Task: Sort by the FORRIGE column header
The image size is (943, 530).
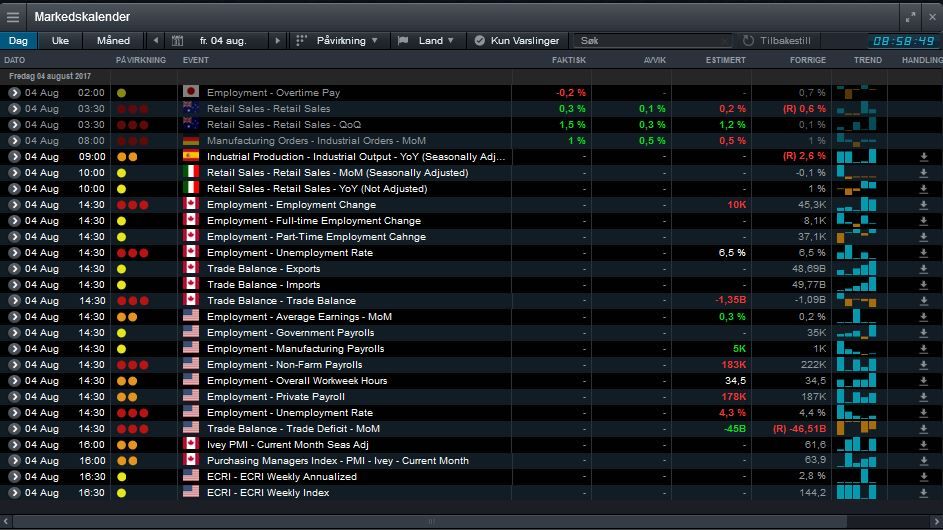Action: [x=808, y=60]
